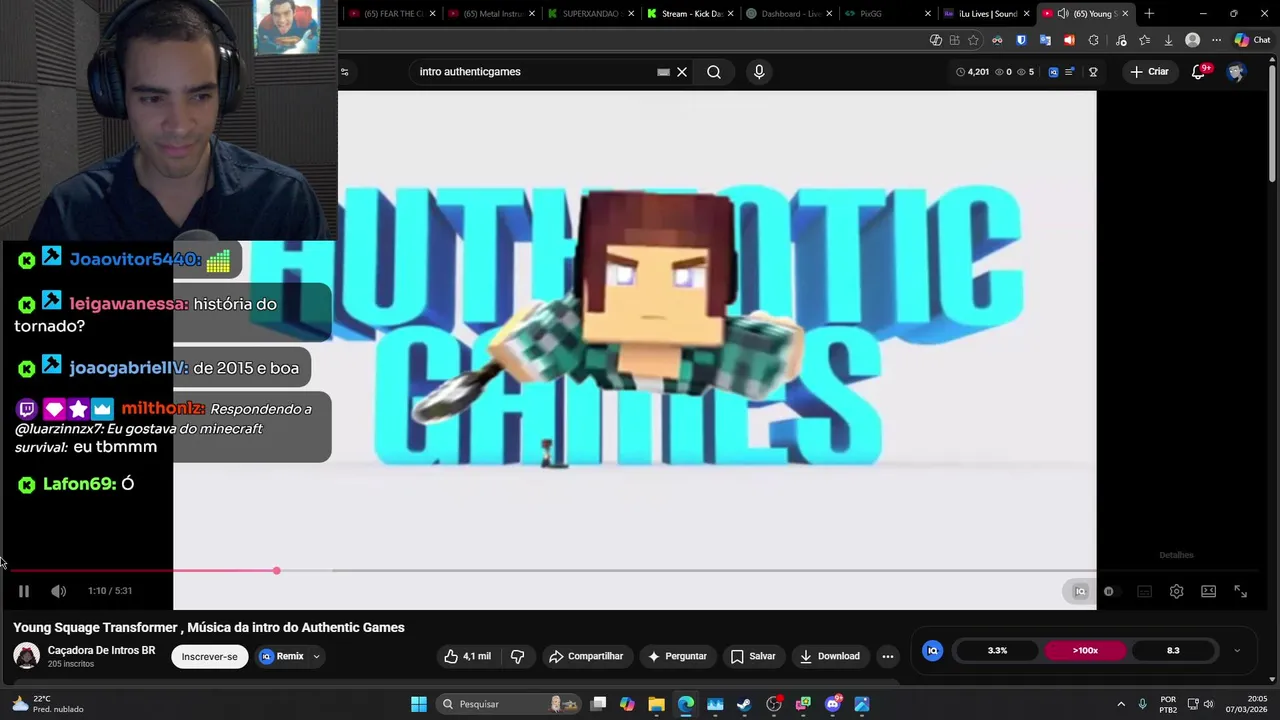Open Steam from the taskbar
This screenshot has width=1280, height=720.
pos(744,704)
